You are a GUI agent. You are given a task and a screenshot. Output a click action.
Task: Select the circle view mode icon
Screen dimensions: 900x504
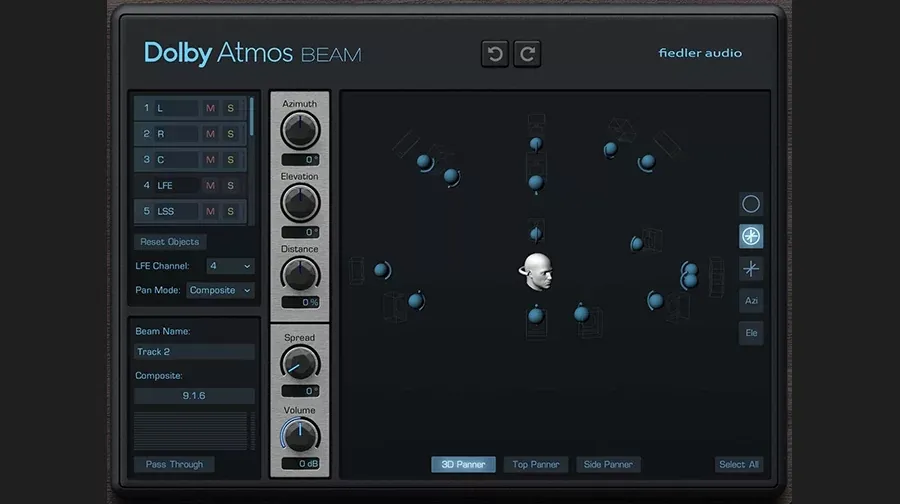click(x=751, y=204)
